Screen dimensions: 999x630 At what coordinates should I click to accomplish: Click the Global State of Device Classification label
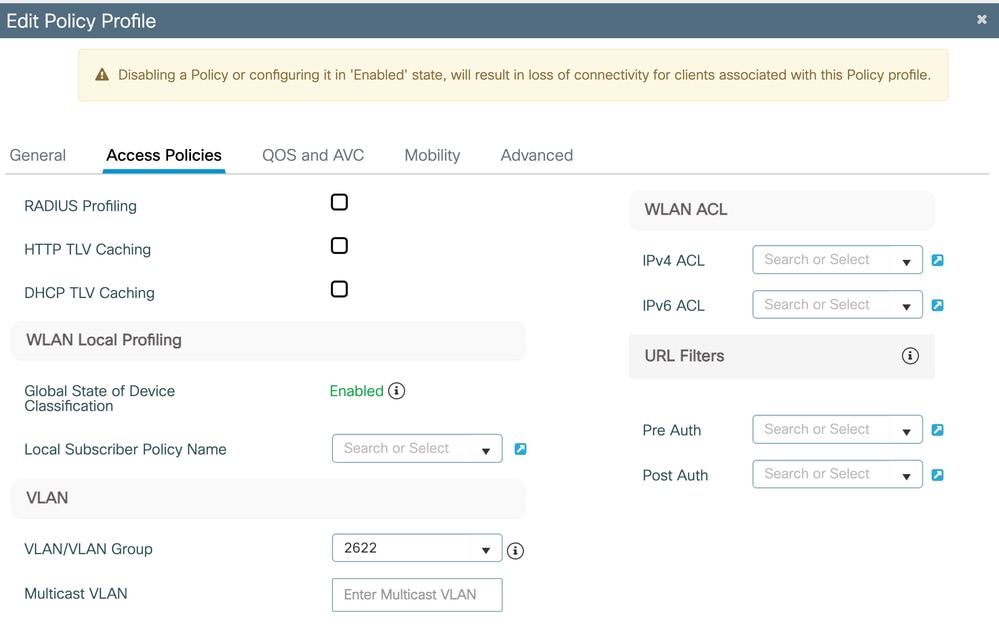click(x=99, y=399)
